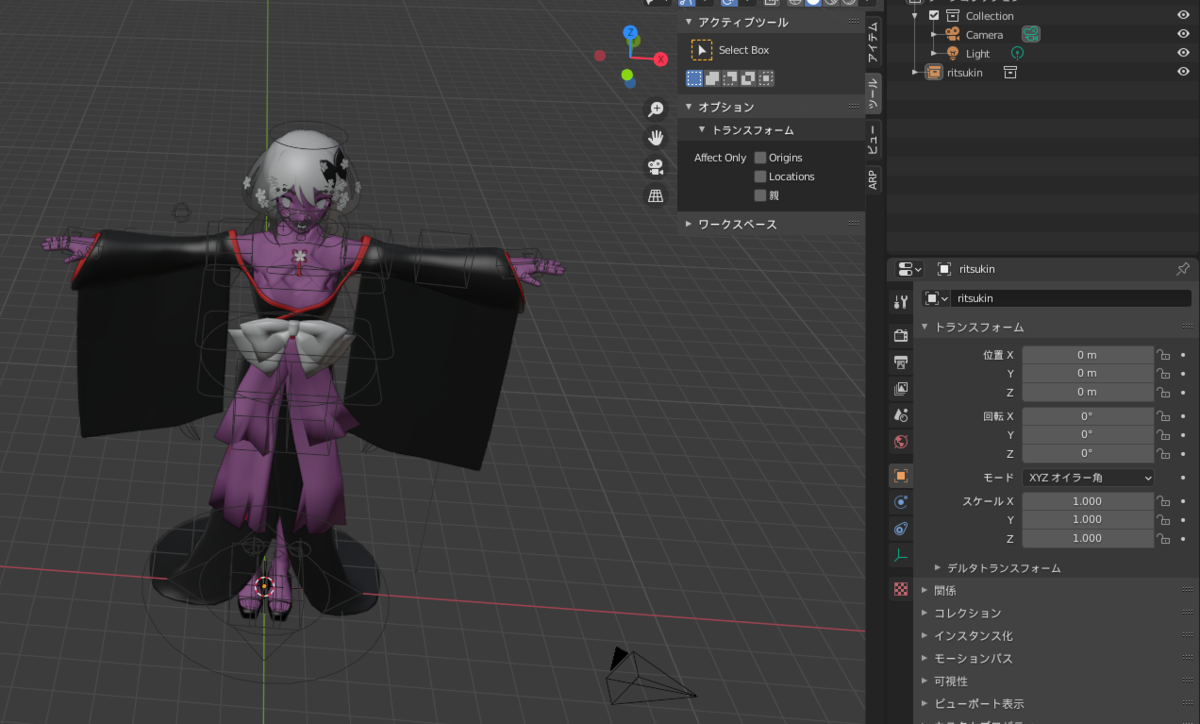This screenshot has width=1200, height=724.
Task: Click the pan view hand icon
Action: pos(656,138)
